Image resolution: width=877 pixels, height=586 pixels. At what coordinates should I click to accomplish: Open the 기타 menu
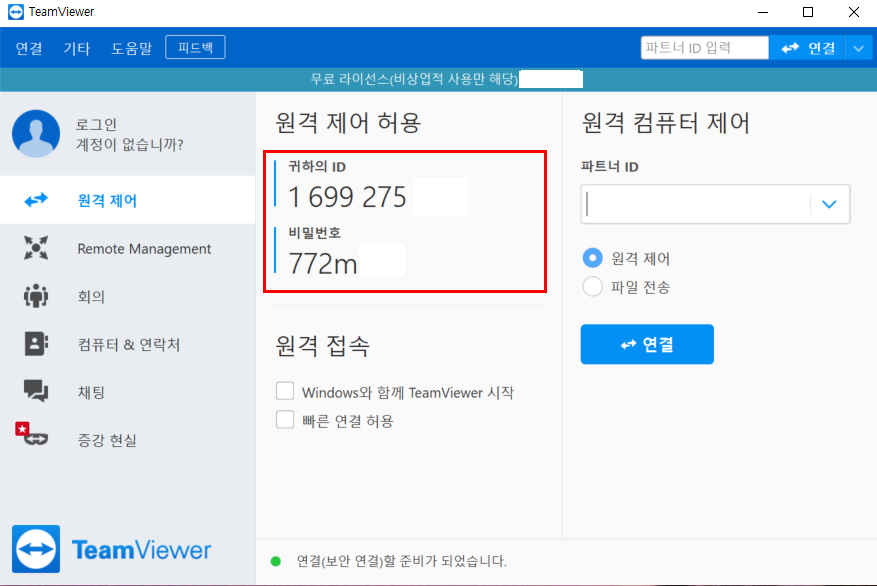77,48
